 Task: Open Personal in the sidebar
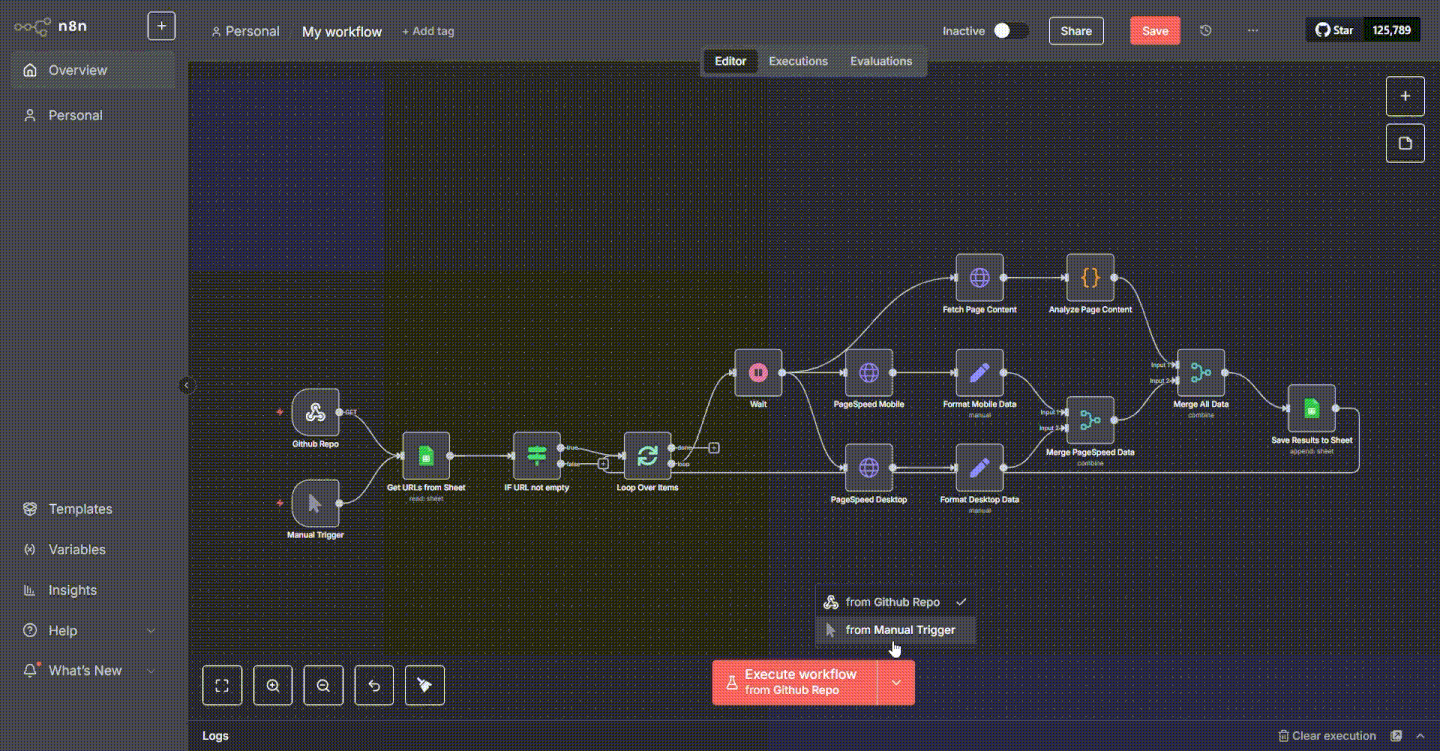[x=93, y=115]
